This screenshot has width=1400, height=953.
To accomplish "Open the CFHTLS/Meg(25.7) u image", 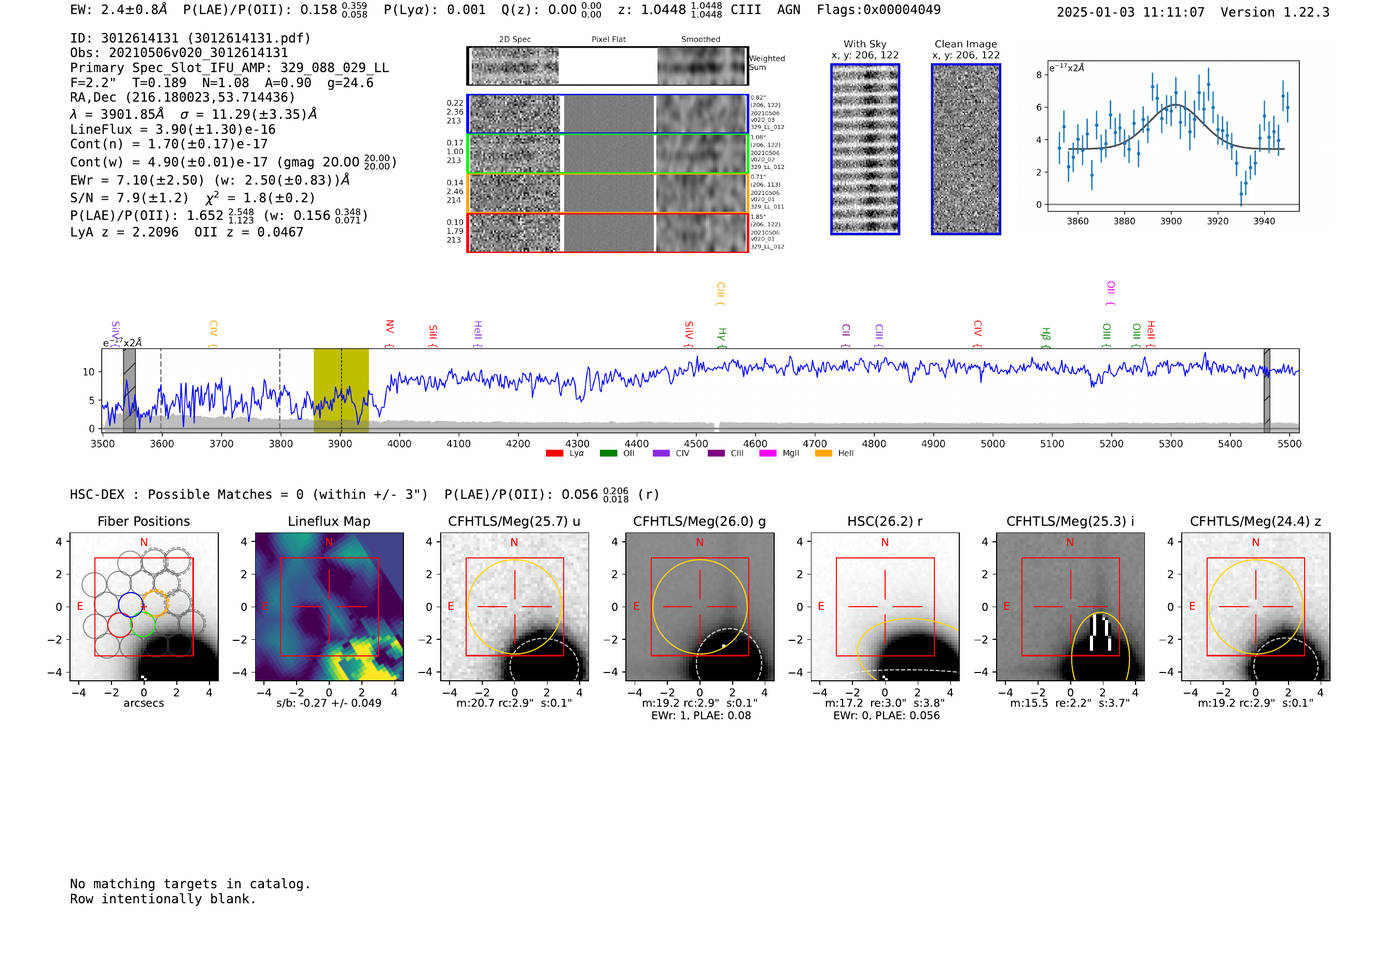I will click(x=514, y=607).
